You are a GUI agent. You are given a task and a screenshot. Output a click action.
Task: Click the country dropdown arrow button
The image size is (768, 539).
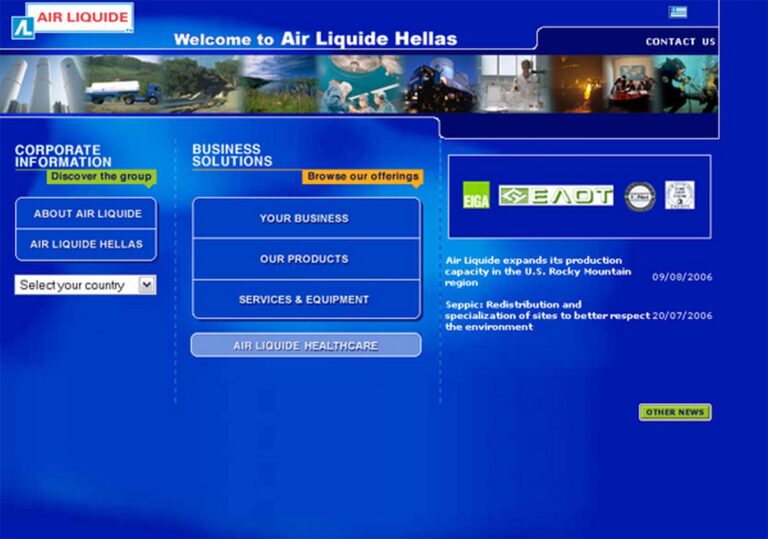click(147, 285)
